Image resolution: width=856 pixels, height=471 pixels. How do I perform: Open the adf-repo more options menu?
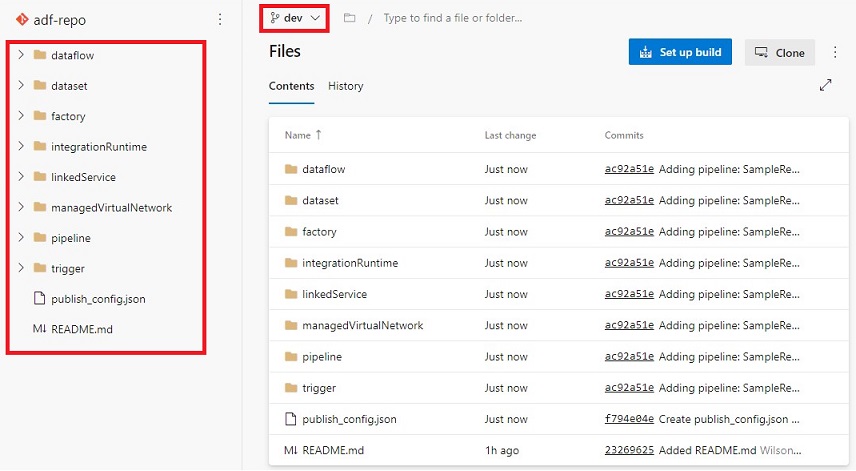coord(220,20)
